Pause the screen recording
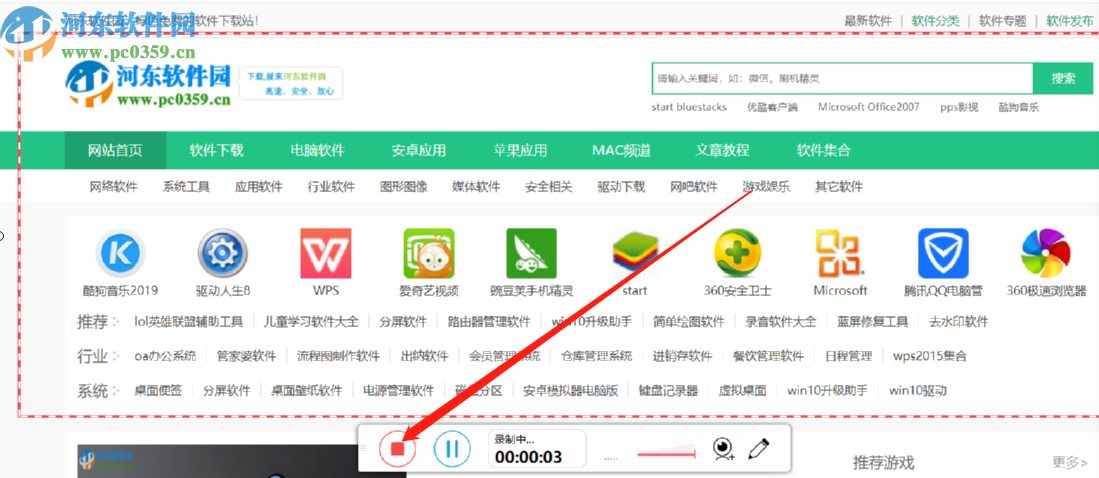The width and height of the screenshot is (1099, 478). pyautogui.click(x=452, y=448)
